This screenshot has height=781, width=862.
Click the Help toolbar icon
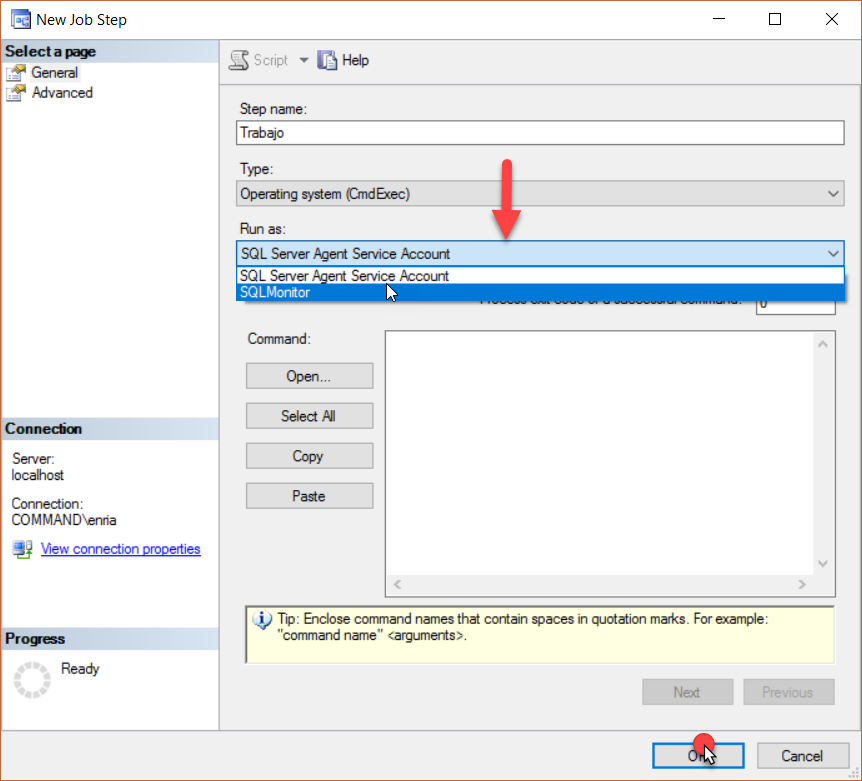328,60
